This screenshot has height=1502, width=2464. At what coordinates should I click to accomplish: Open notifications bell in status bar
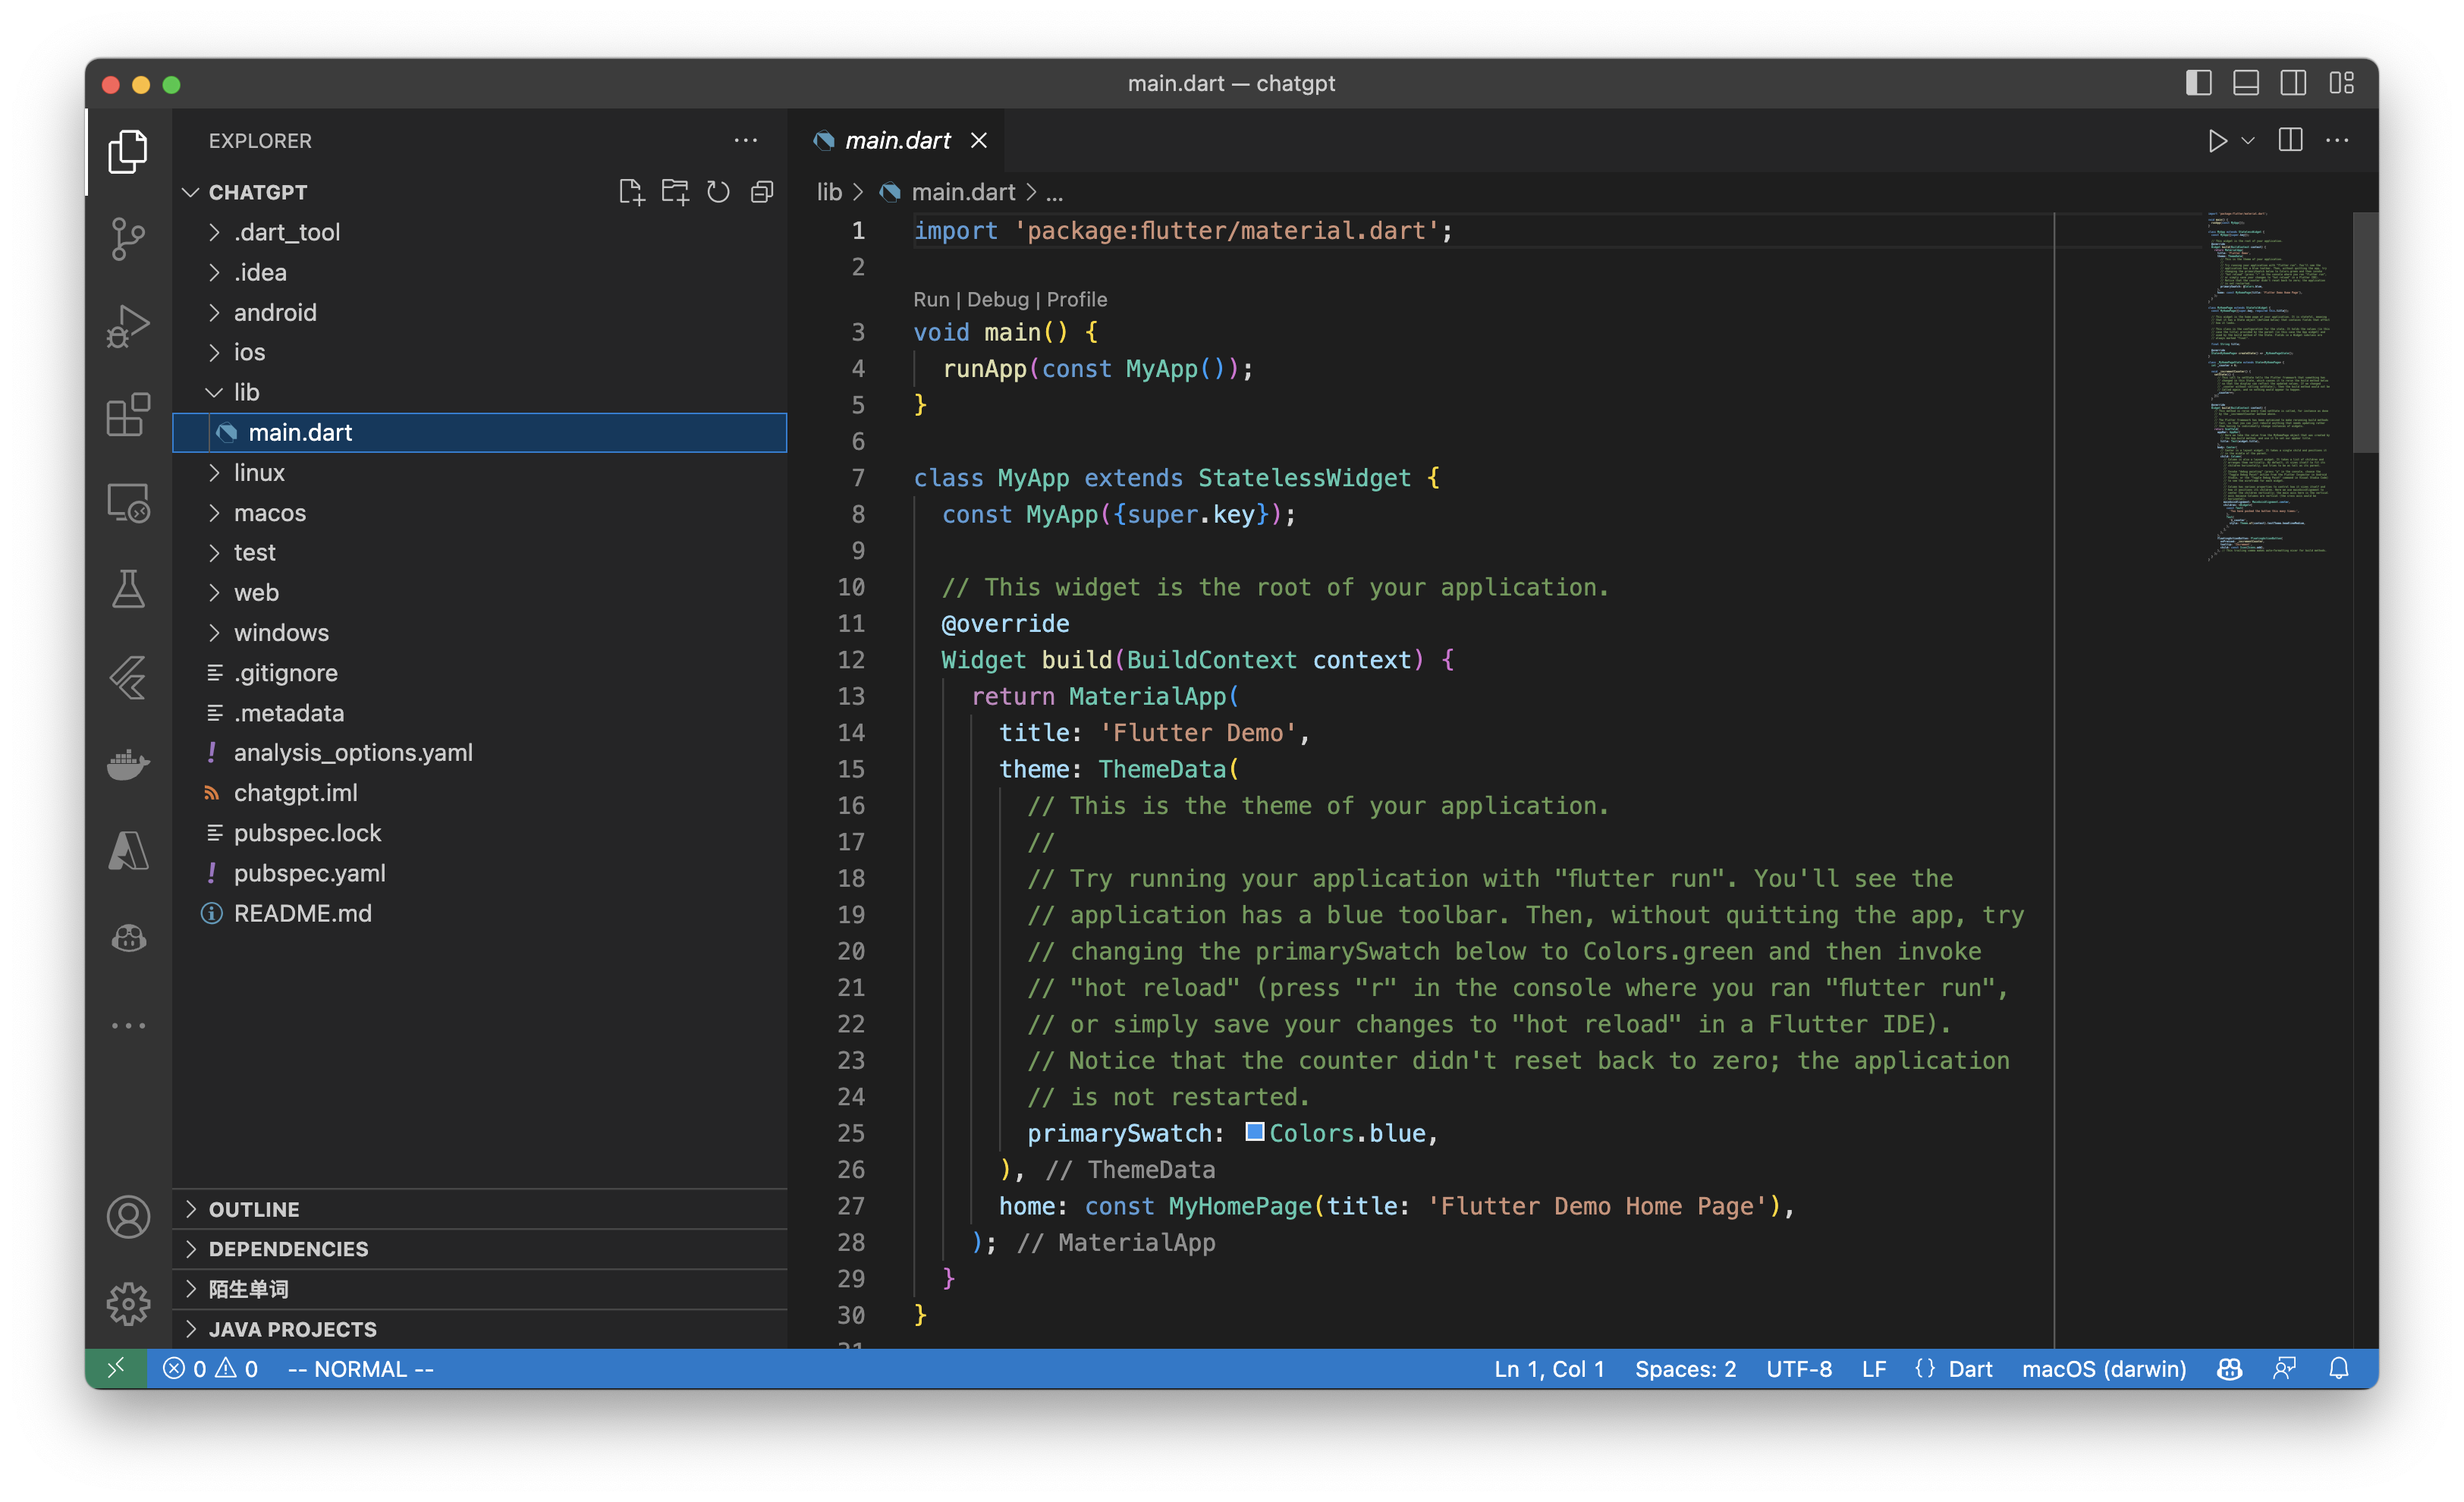click(2338, 1368)
